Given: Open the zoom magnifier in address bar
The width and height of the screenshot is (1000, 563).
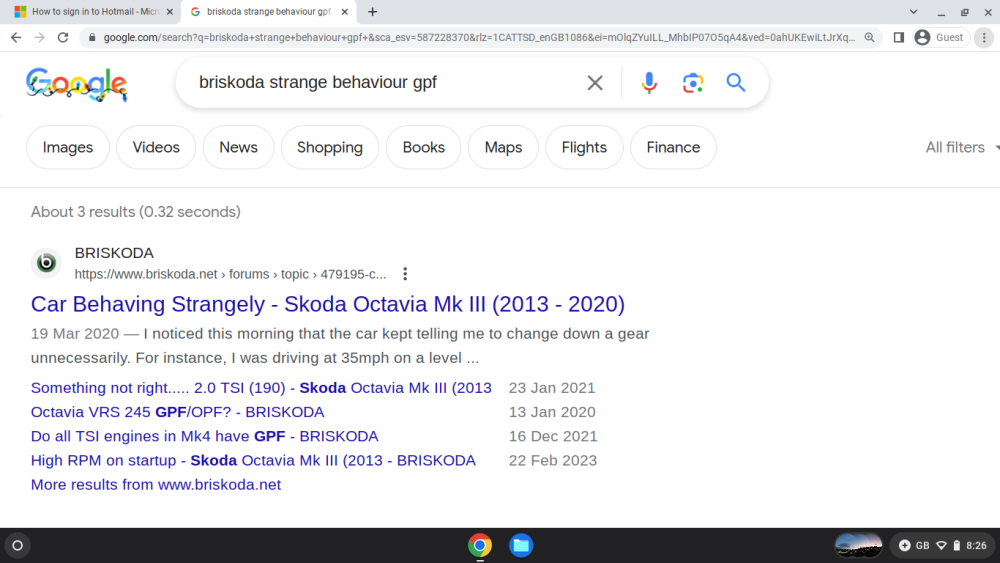Looking at the screenshot, I should (869, 38).
